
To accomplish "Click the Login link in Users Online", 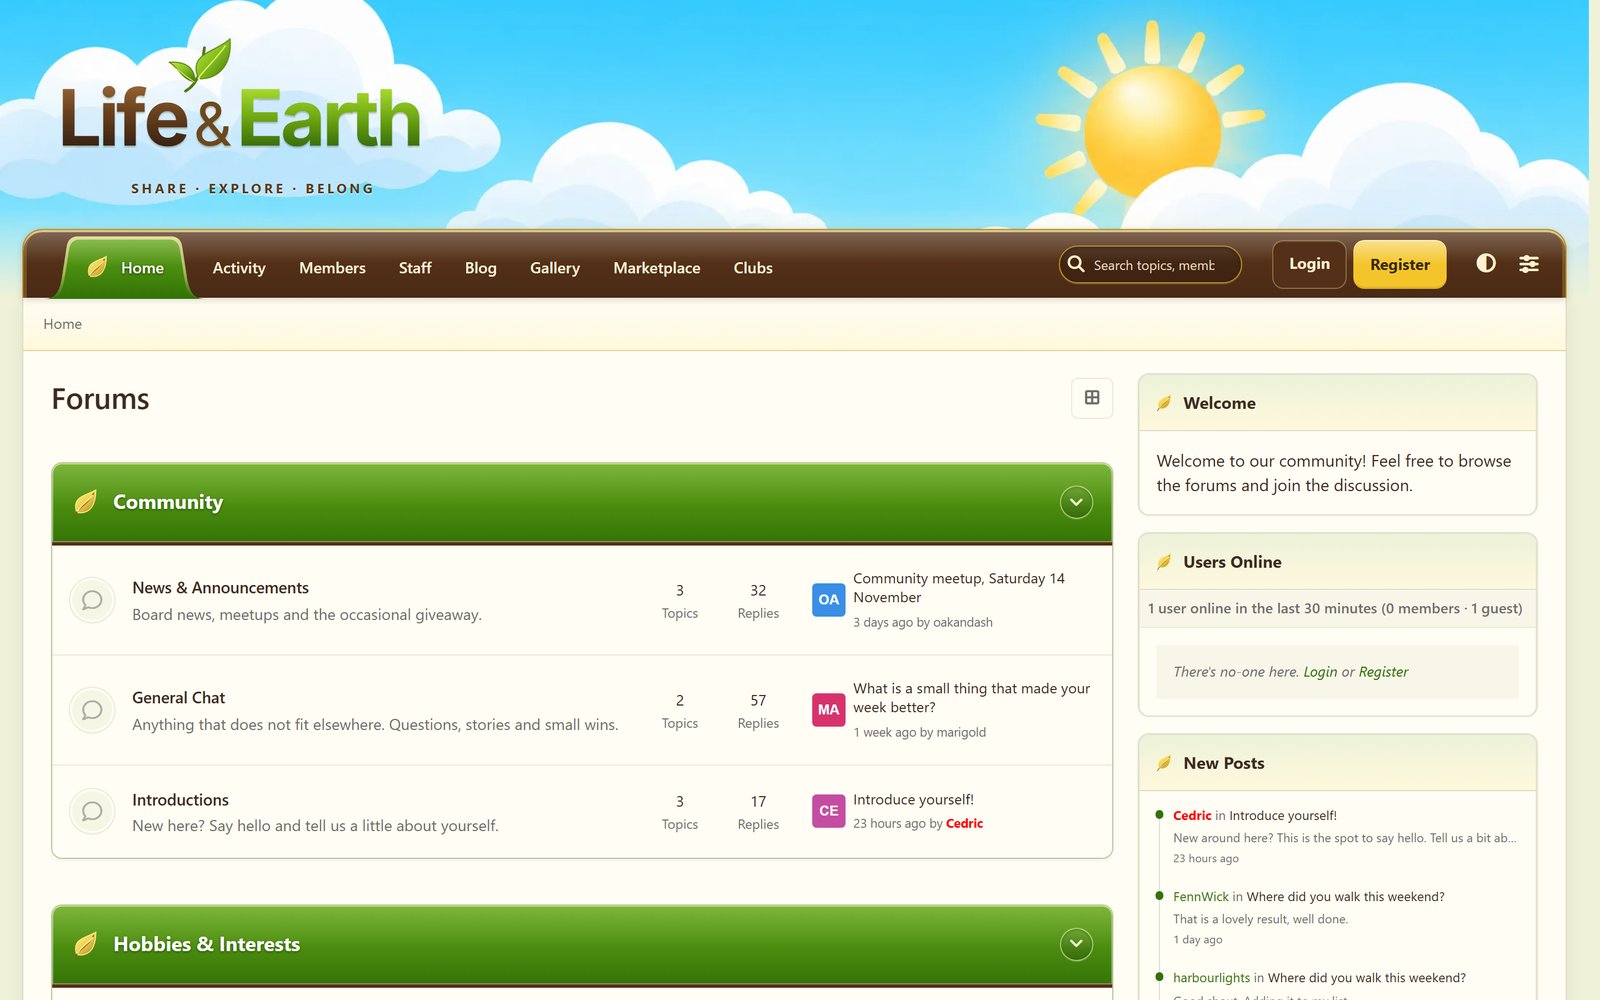I will click(x=1320, y=672).
